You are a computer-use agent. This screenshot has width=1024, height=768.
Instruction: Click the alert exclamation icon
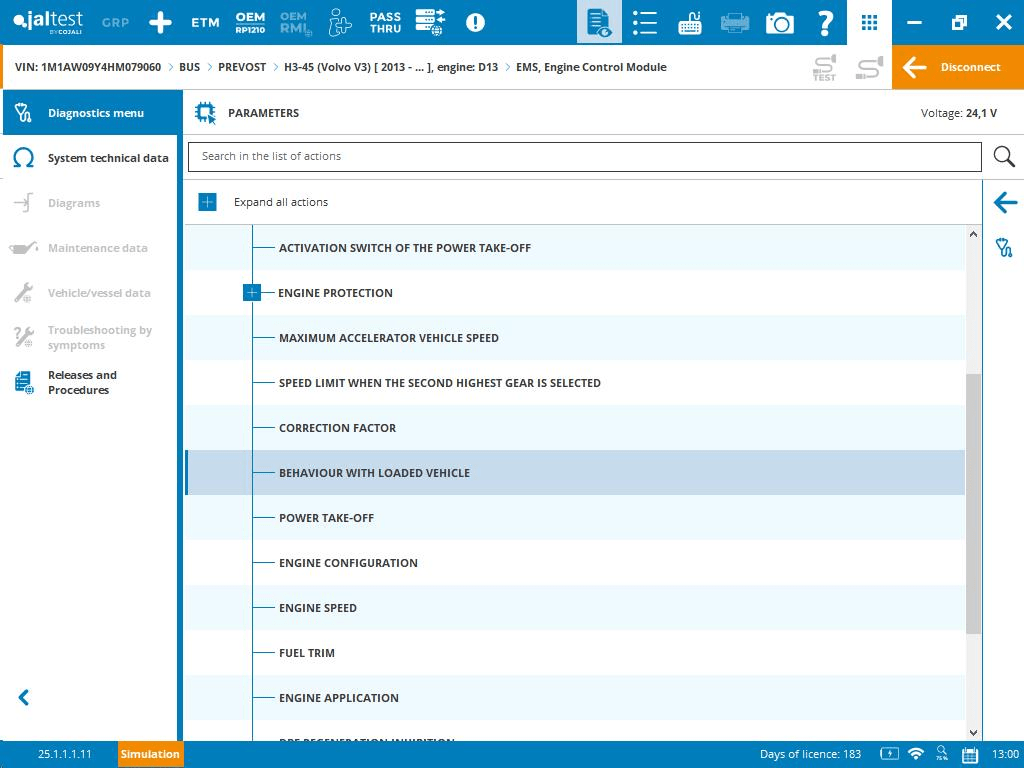pyautogui.click(x=475, y=22)
